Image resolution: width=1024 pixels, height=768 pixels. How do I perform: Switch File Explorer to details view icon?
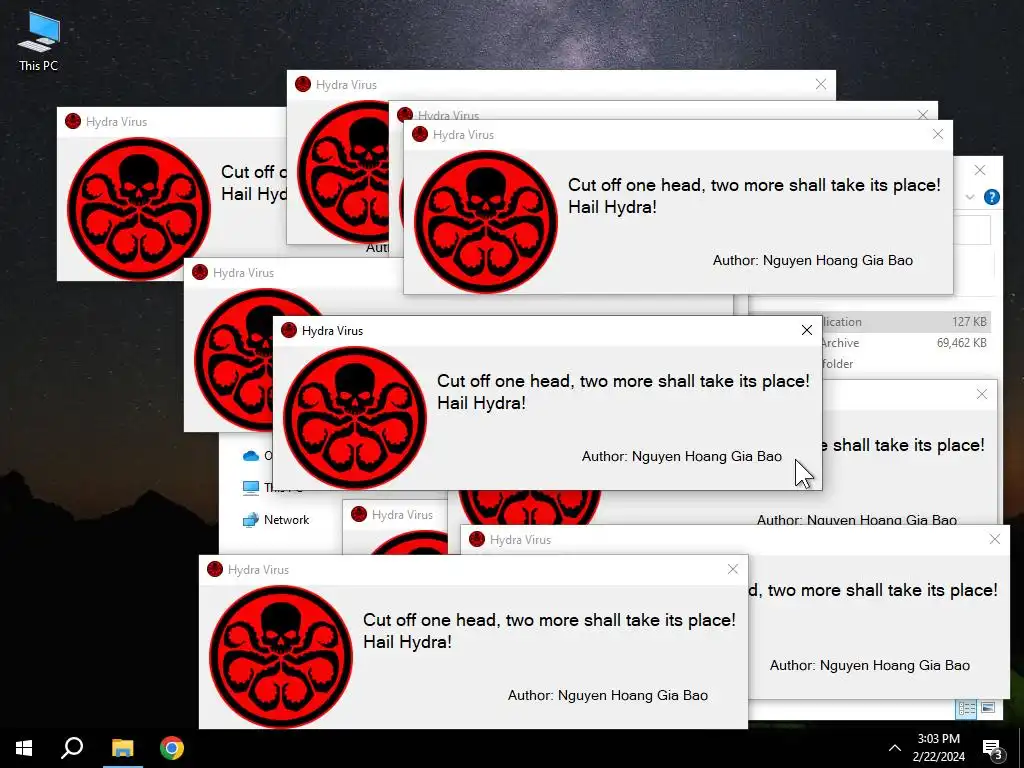pos(967,708)
